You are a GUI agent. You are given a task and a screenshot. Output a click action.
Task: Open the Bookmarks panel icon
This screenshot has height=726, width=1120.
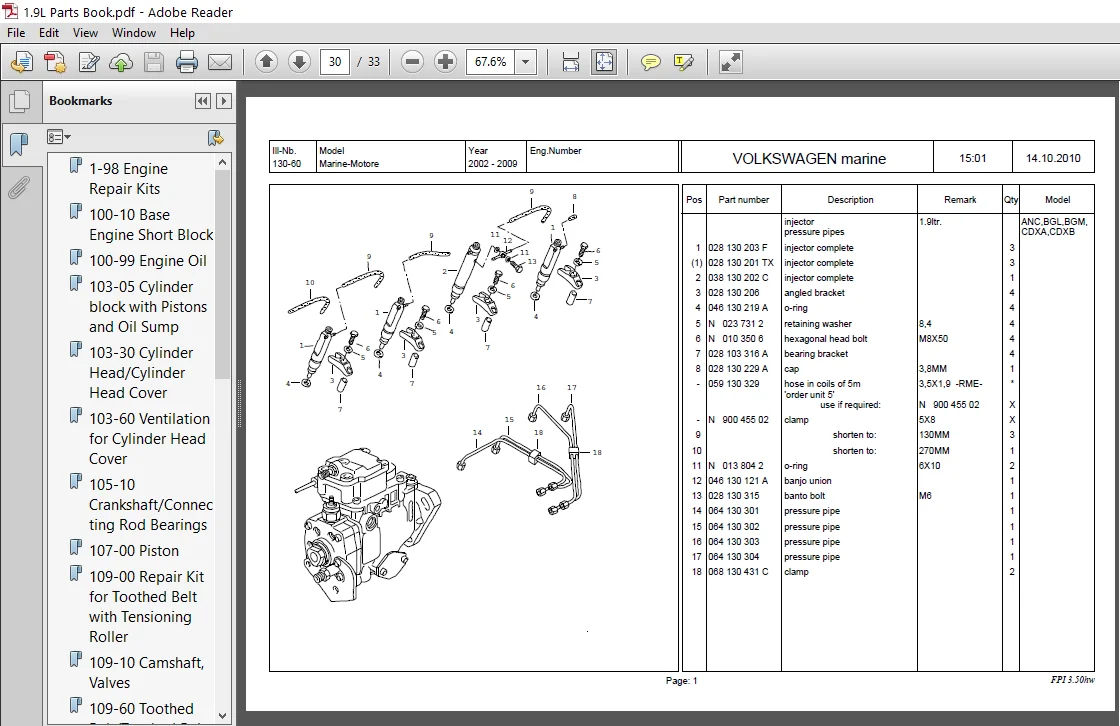click(x=19, y=145)
